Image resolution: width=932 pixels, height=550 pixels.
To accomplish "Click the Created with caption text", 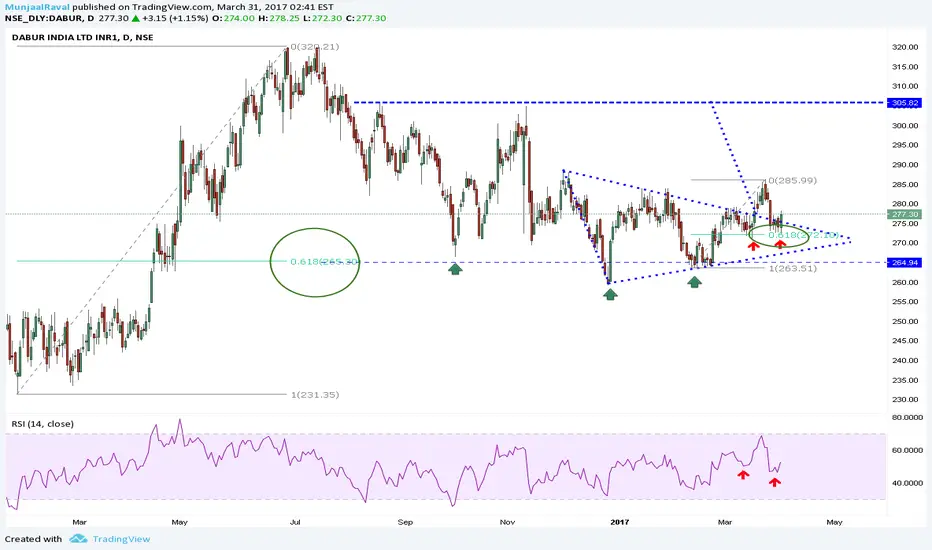I will point(33,539).
